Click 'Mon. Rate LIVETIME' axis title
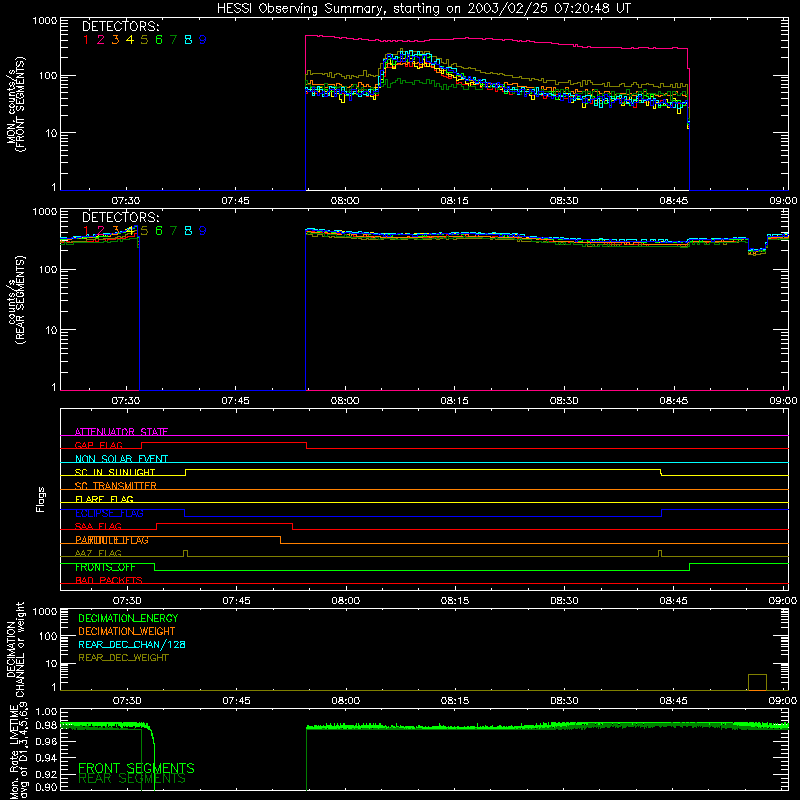 tap(15, 752)
